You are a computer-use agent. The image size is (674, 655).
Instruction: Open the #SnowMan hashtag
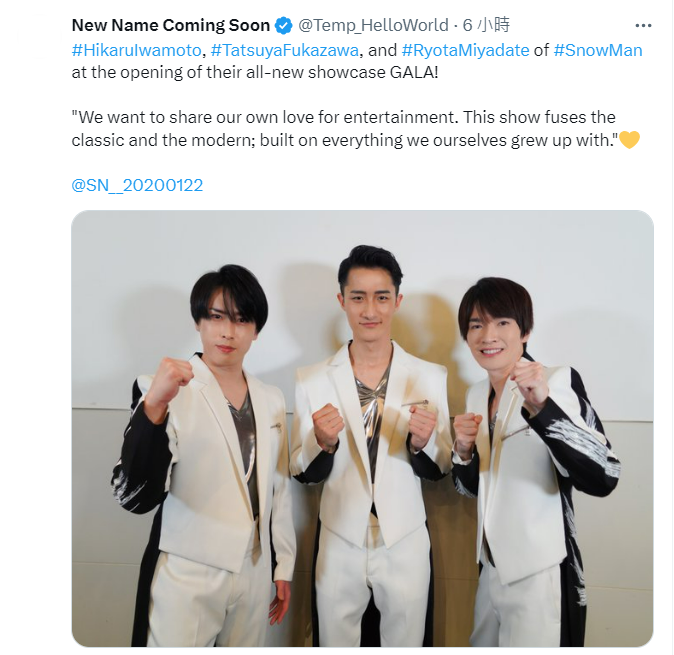tap(598, 50)
